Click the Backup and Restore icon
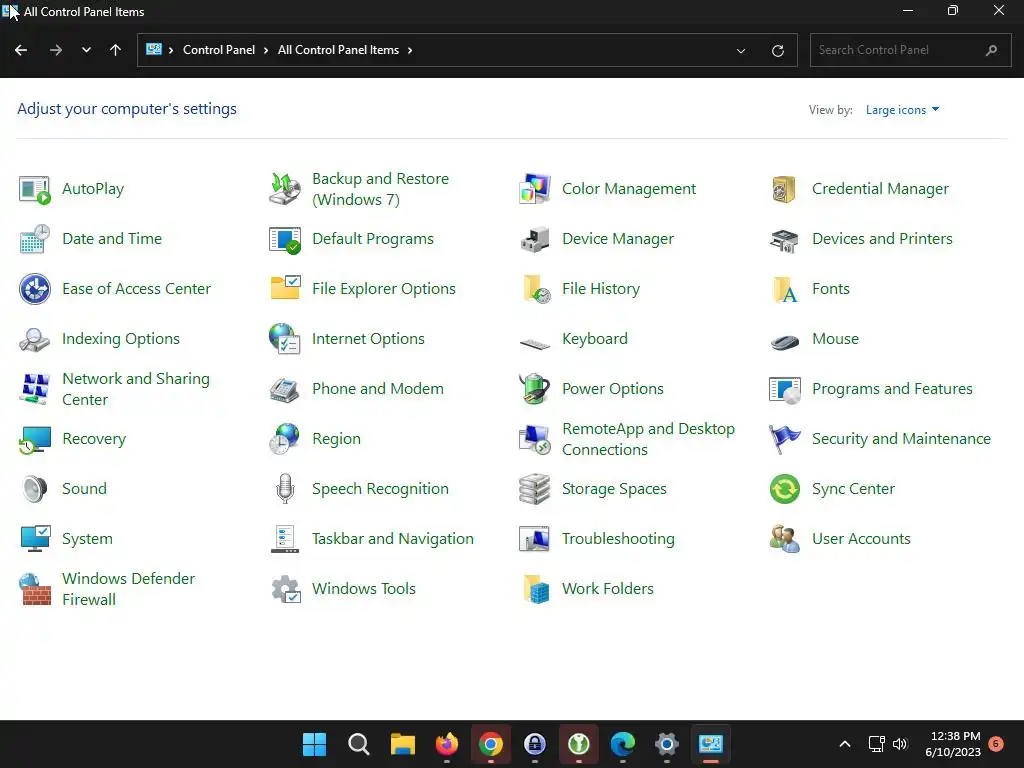1024x768 pixels. pos(285,189)
